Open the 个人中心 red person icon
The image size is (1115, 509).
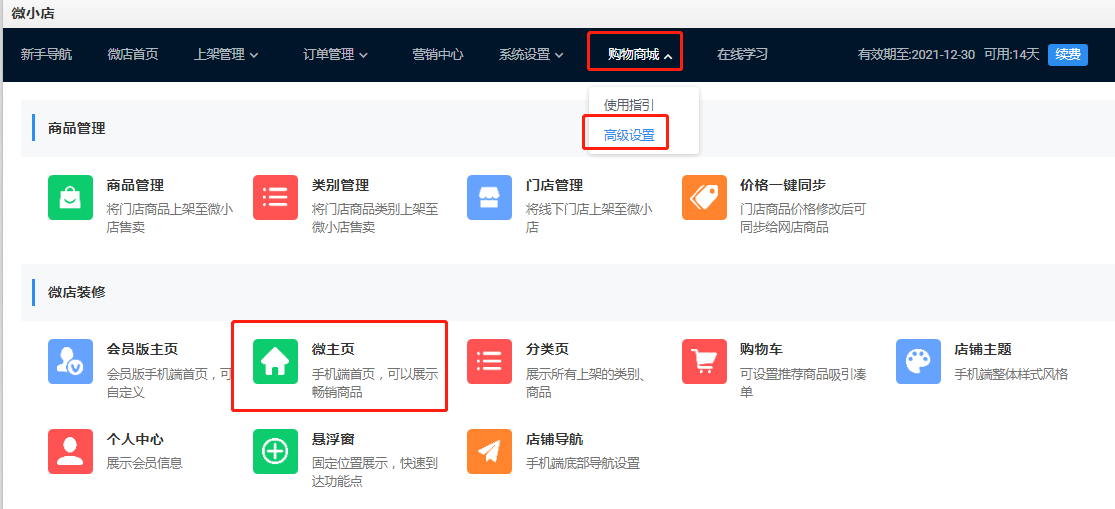pos(70,451)
